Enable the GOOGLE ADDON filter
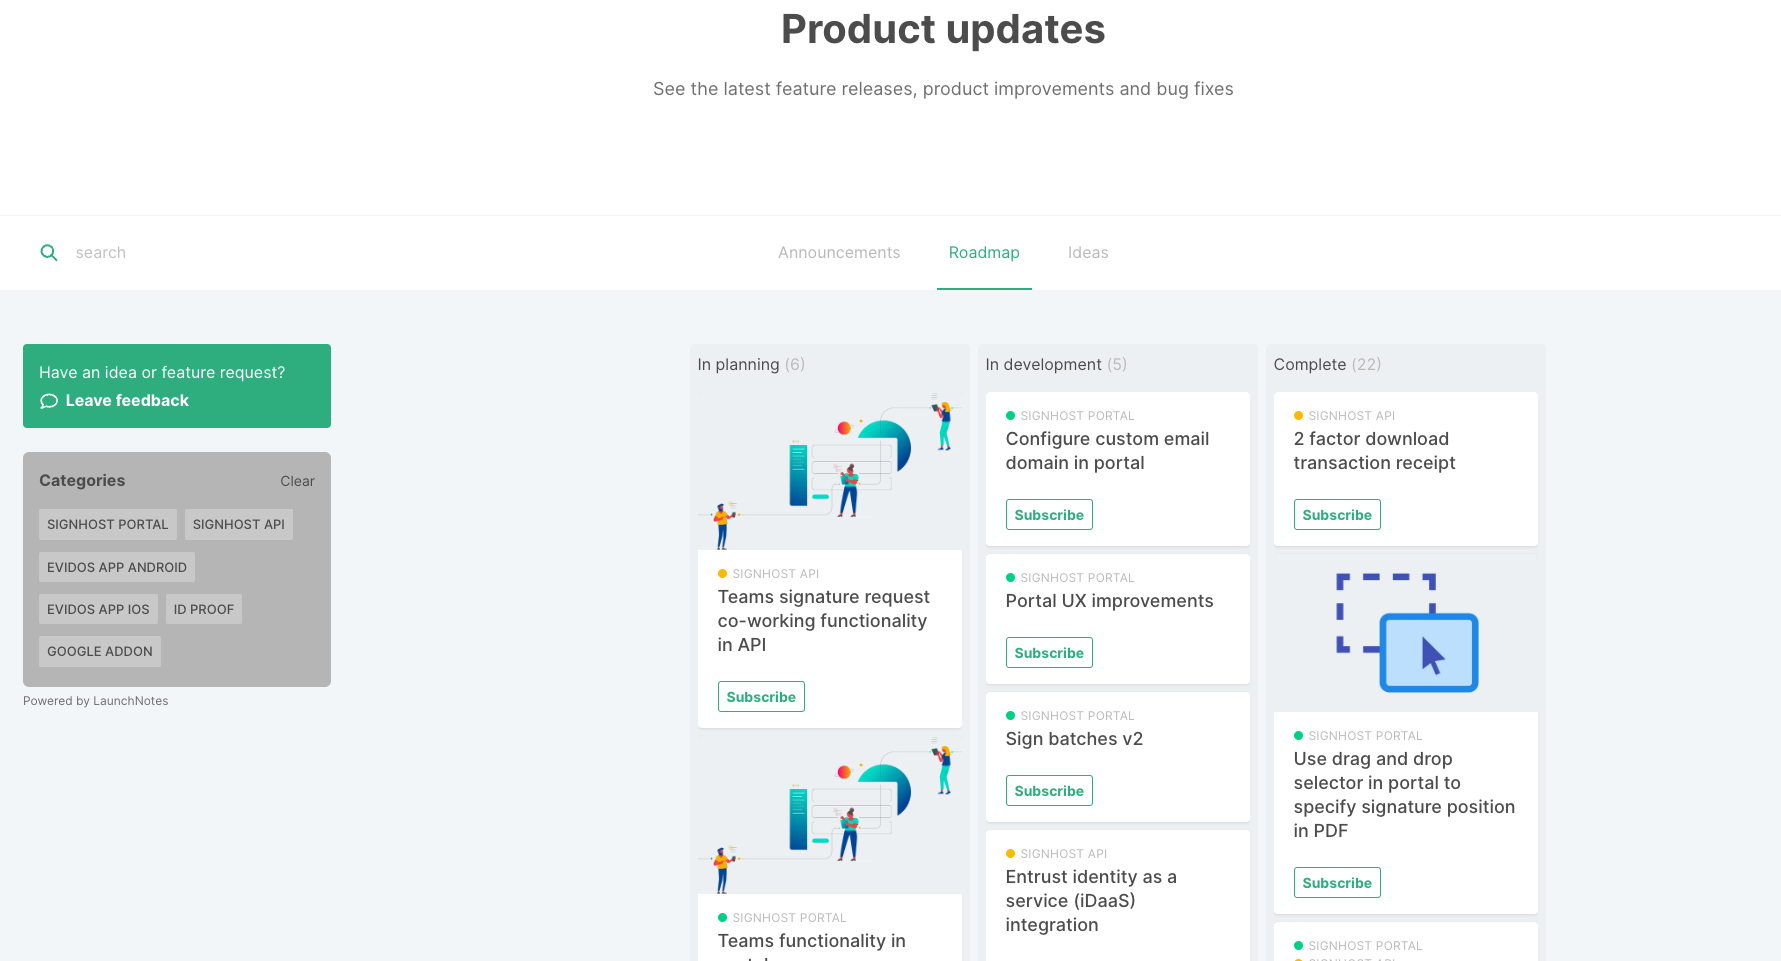The width and height of the screenshot is (1781, 961). (x=99, y=651)
